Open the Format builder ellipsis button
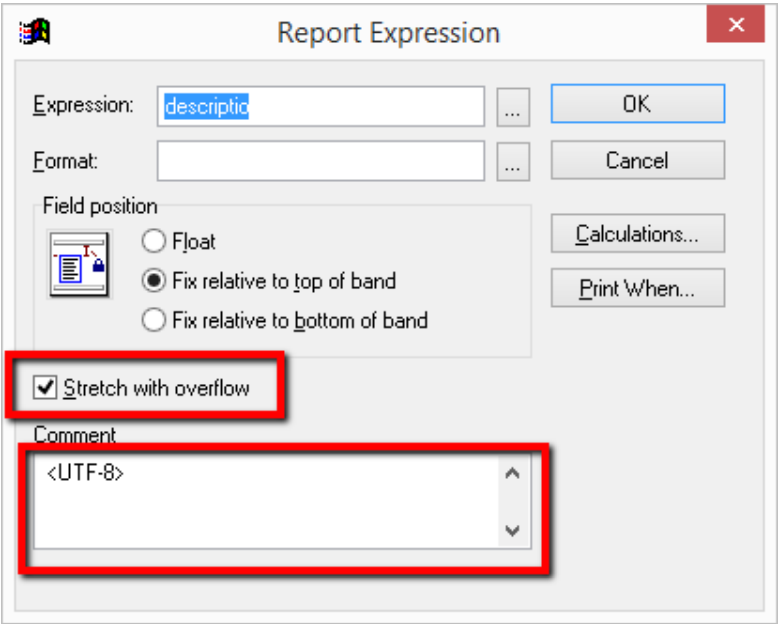 point(512,162)
